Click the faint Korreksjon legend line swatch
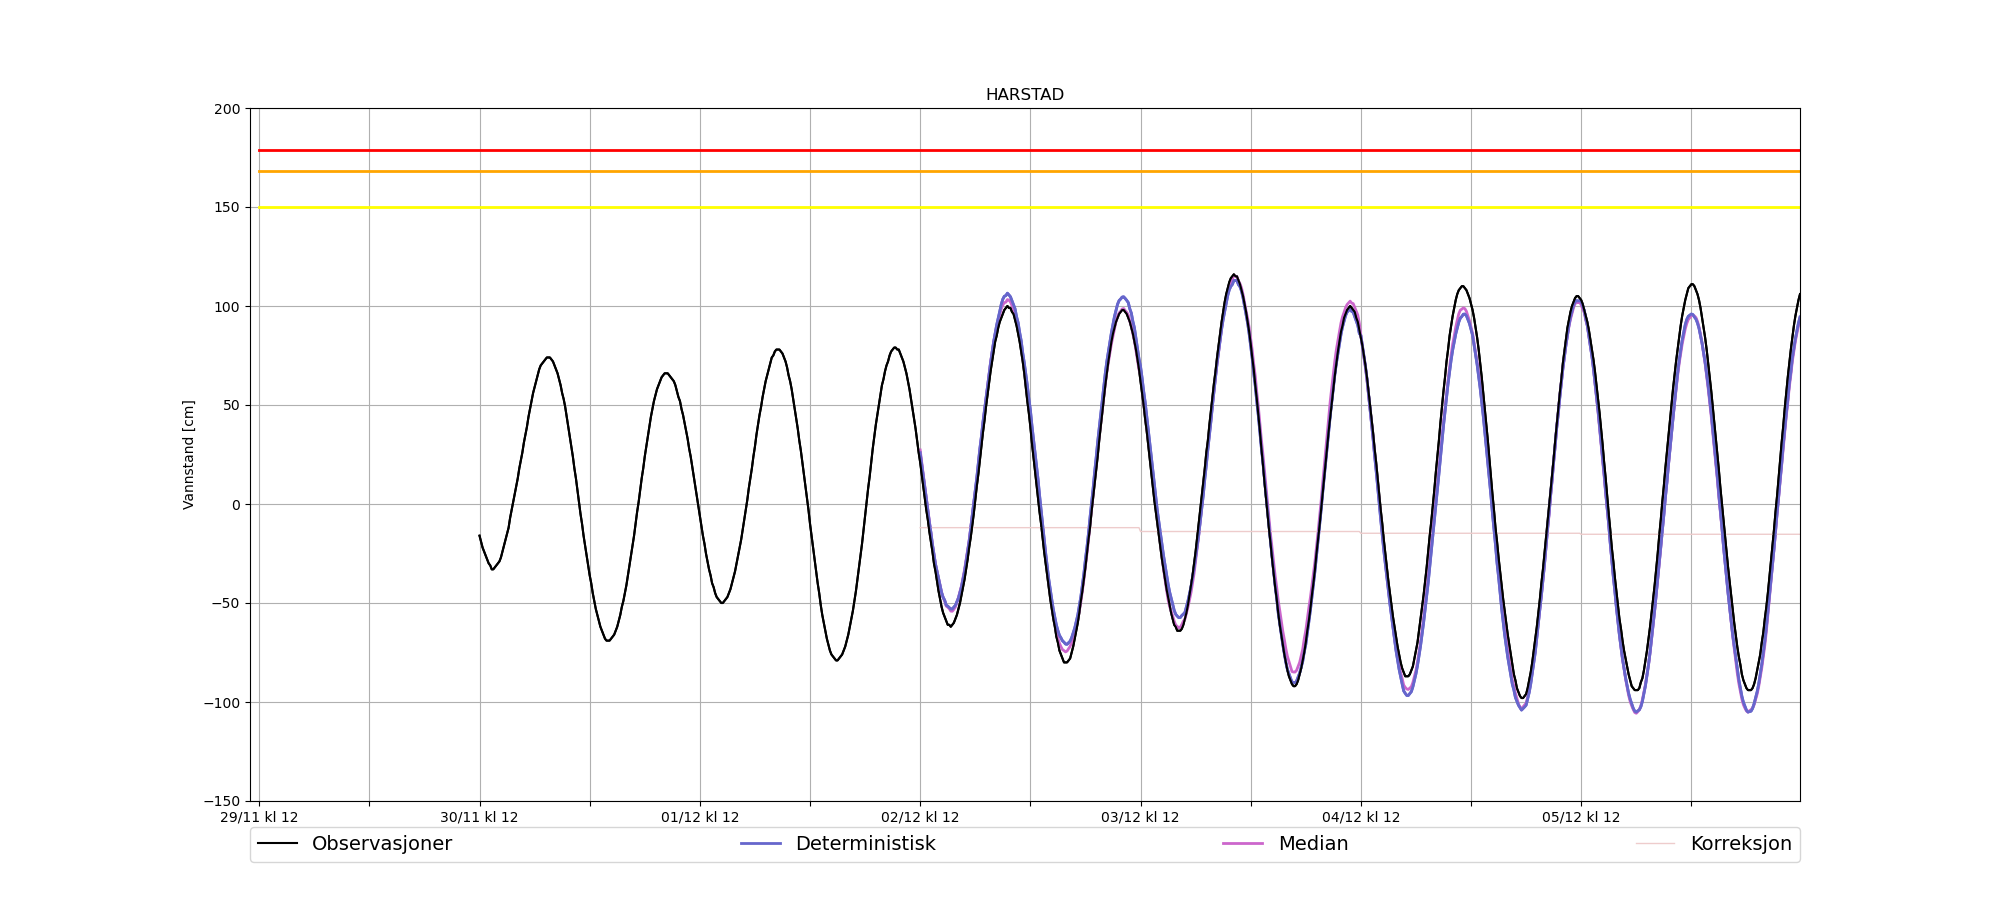Screen dimensions: 2000x900 (x=1655, y=844)
